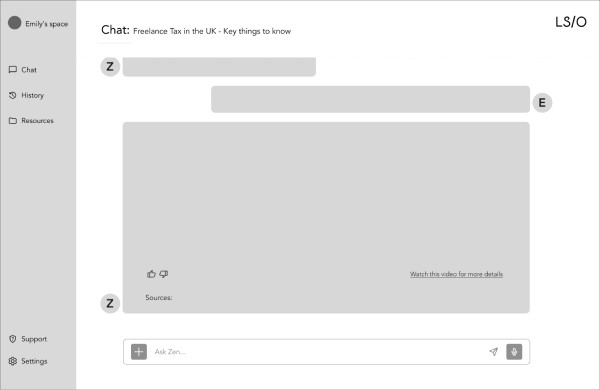The height and width of the screenshot is (390, 600).
Task: Click the Resources folder icon
Action: tap(13, 121)
